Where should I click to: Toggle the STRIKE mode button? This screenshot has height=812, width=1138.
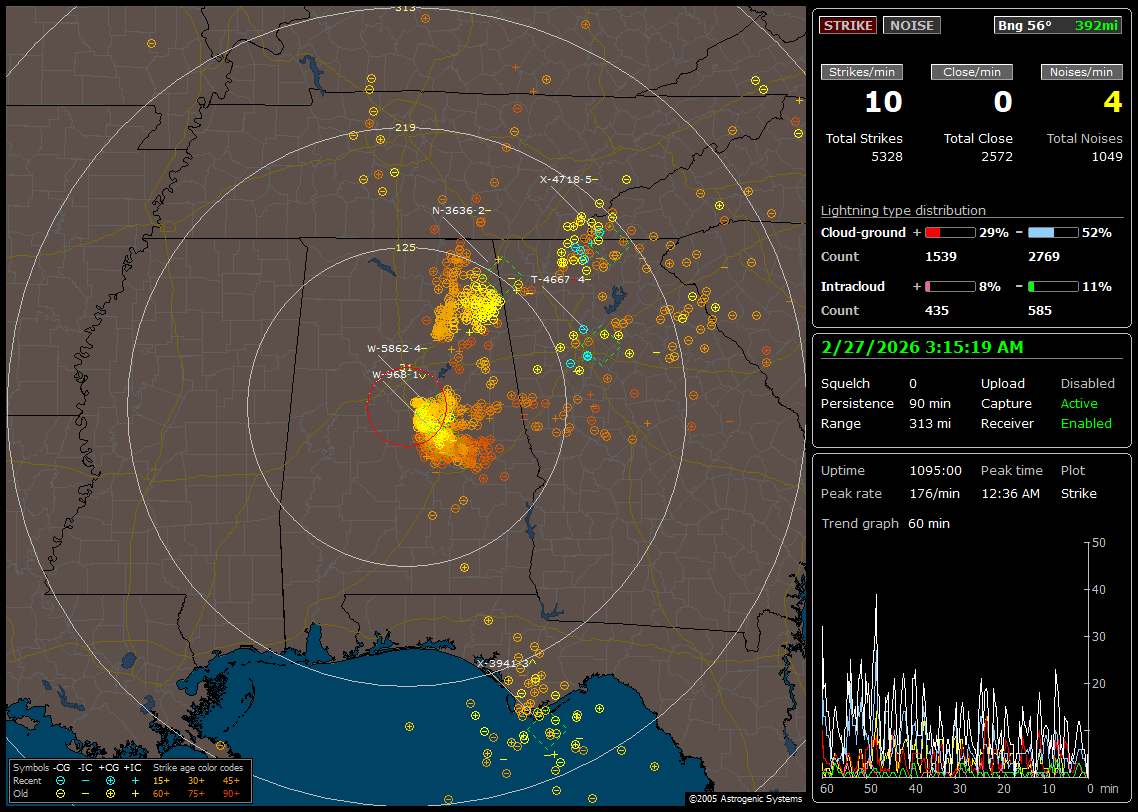tap(848, 25)
